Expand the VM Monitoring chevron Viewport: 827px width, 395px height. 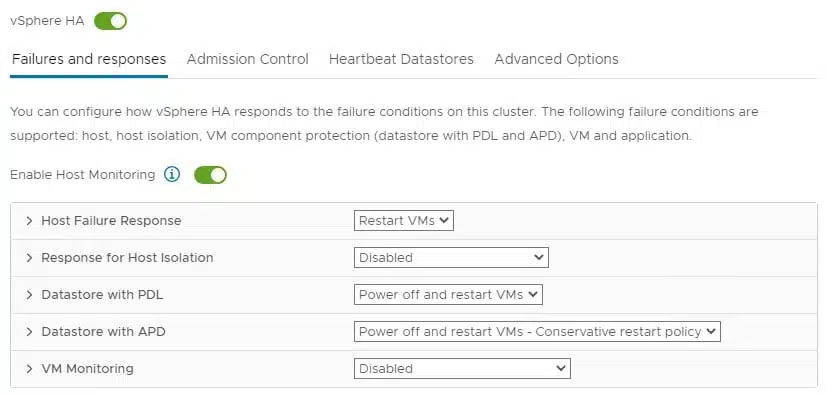point(29,369)
